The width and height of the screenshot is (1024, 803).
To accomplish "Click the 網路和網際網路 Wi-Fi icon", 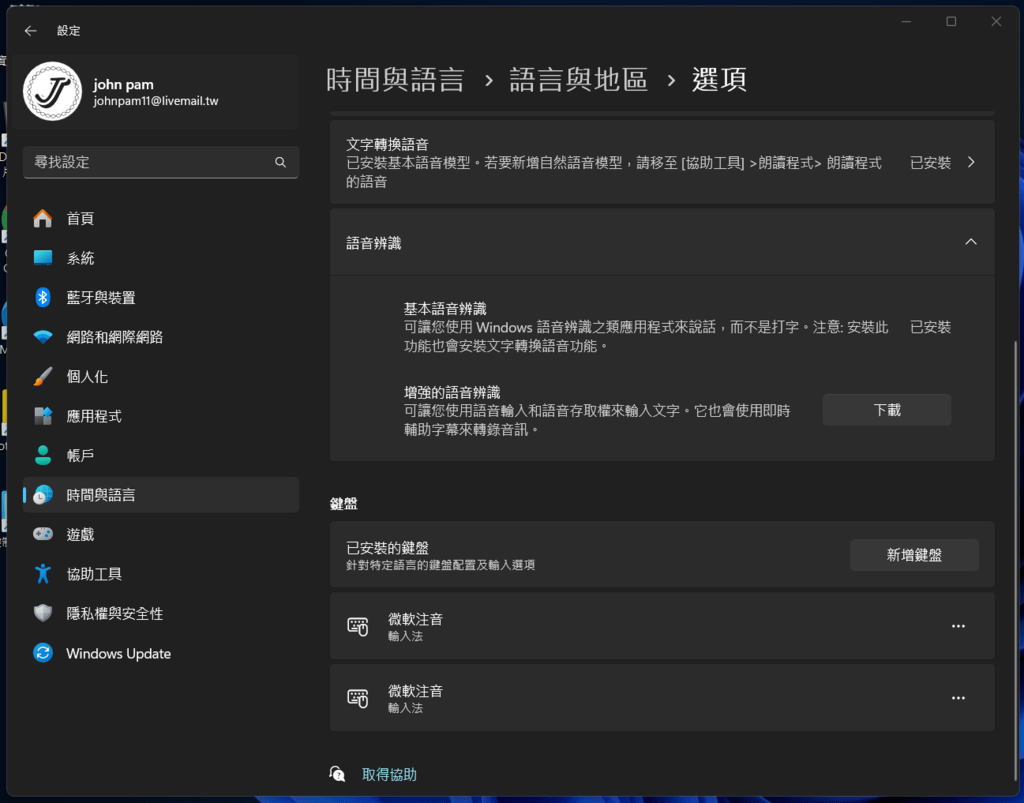I will (43, 337).
